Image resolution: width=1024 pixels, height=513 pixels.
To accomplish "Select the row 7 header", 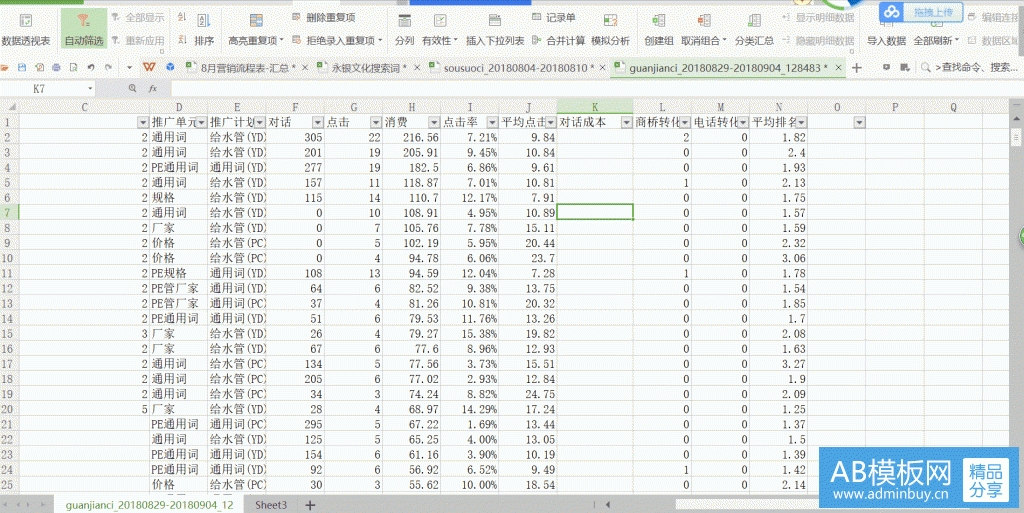I will click(8, 212).
